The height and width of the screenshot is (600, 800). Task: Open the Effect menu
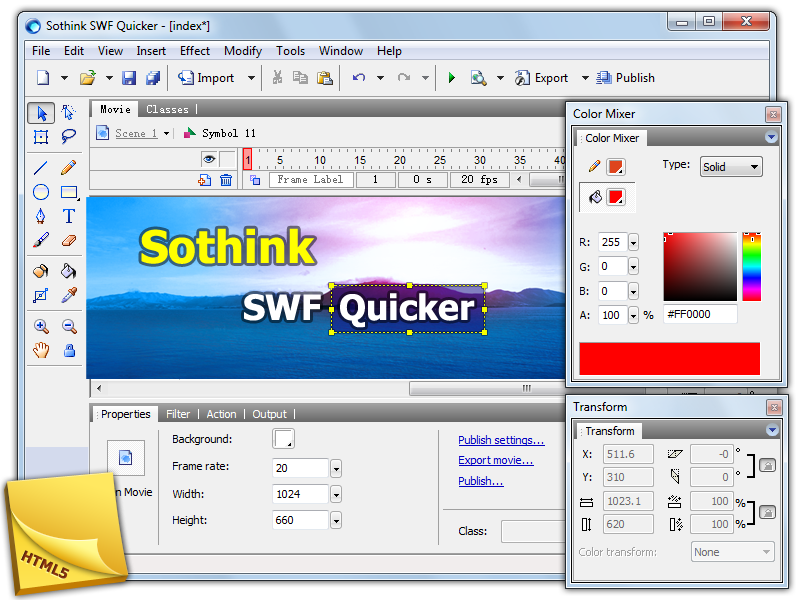195,51
